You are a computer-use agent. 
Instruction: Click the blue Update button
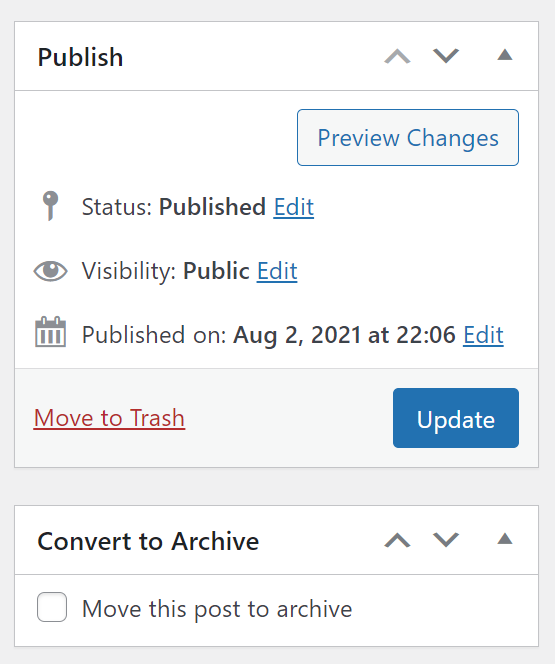pyautogui.click(x=456, y=418)
